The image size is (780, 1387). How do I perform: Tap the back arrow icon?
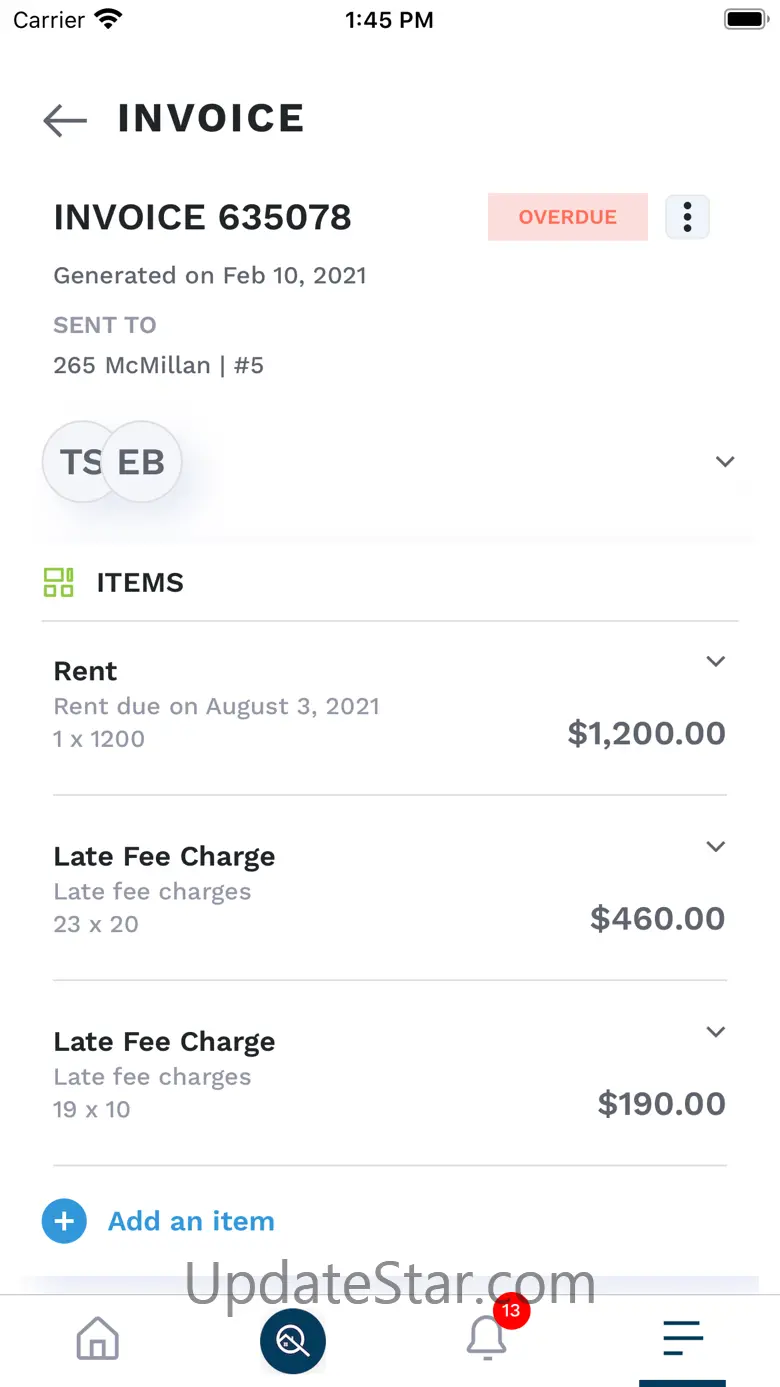click(x=65, y=120)
